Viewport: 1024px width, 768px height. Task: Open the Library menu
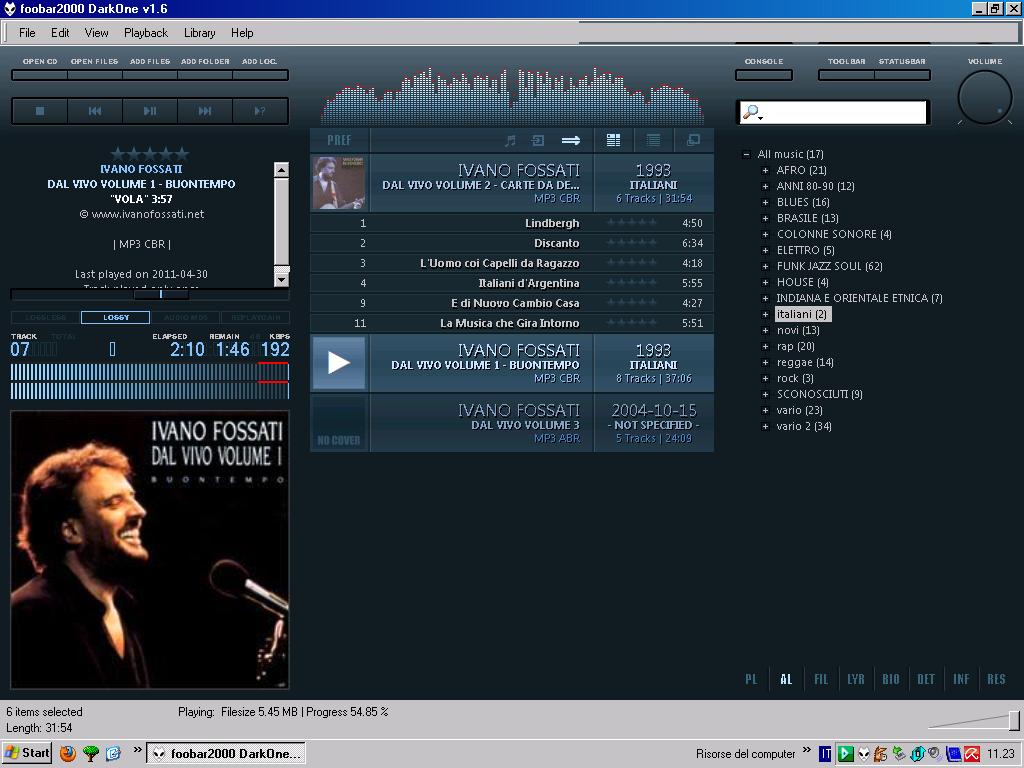tap(199, 33)
